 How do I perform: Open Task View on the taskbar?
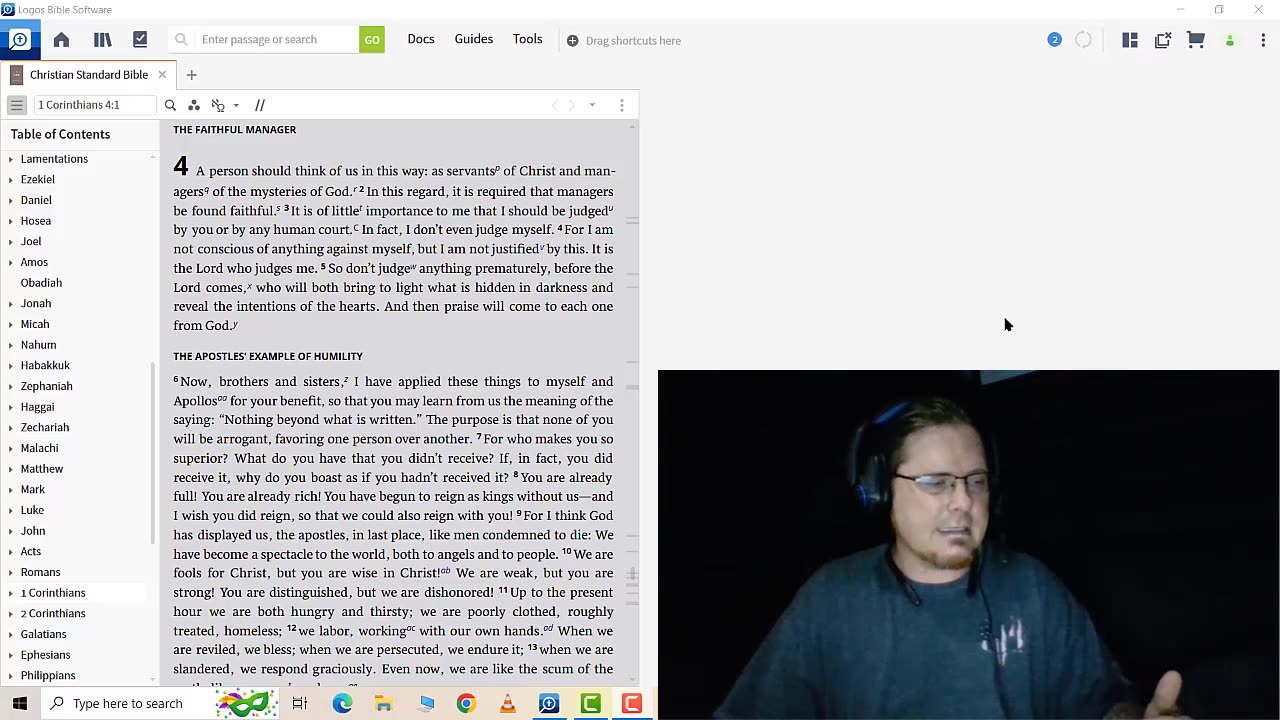(299, 703)
